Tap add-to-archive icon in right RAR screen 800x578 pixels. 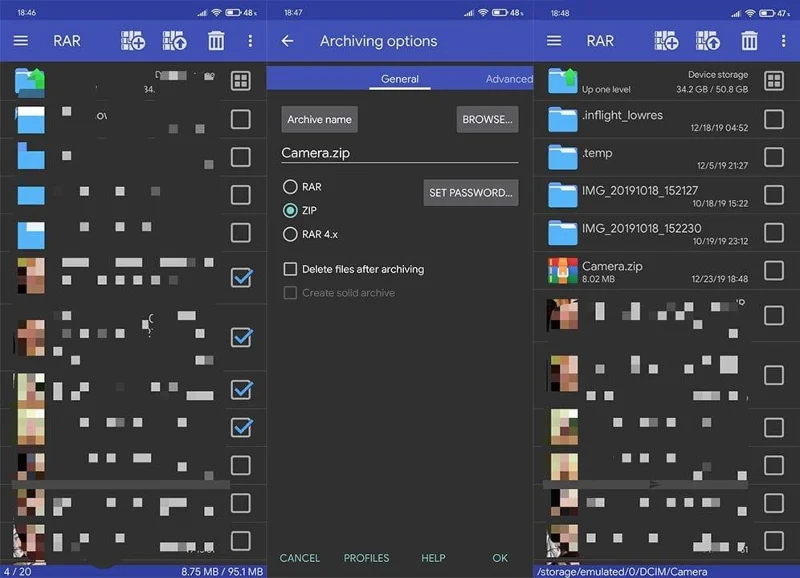click(x=666, y=41)
